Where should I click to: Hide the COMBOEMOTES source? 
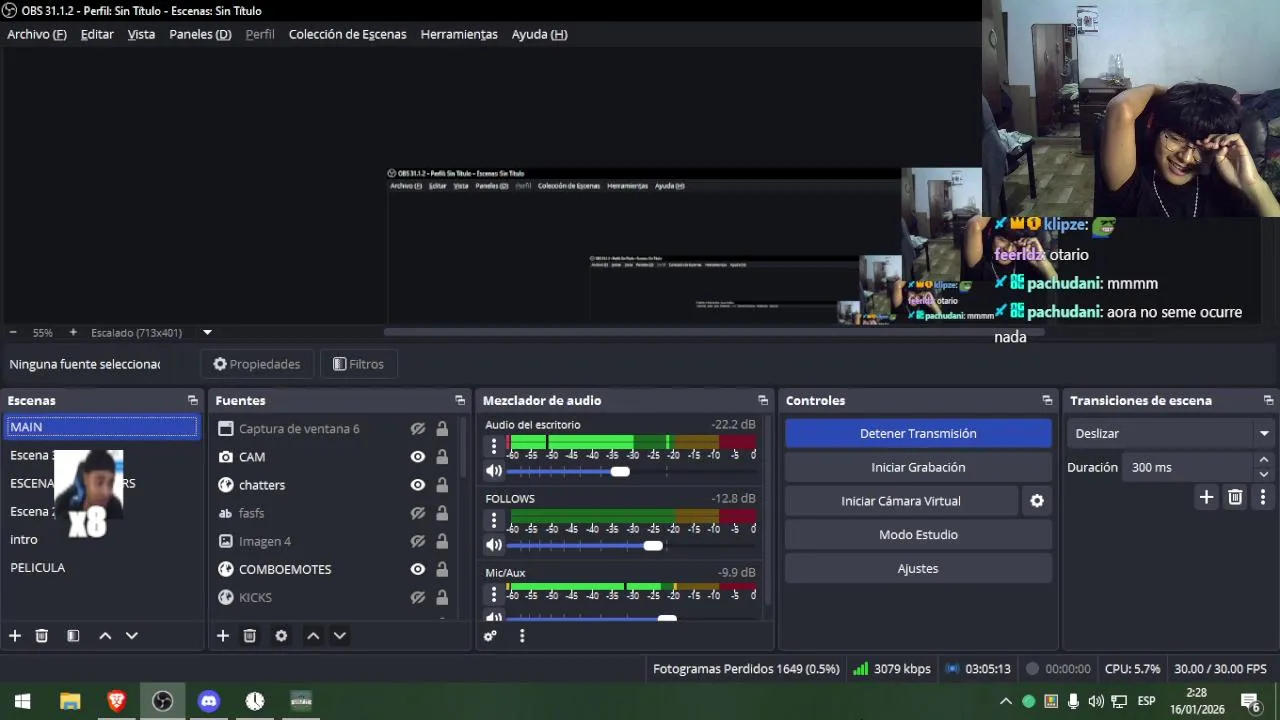418,569
